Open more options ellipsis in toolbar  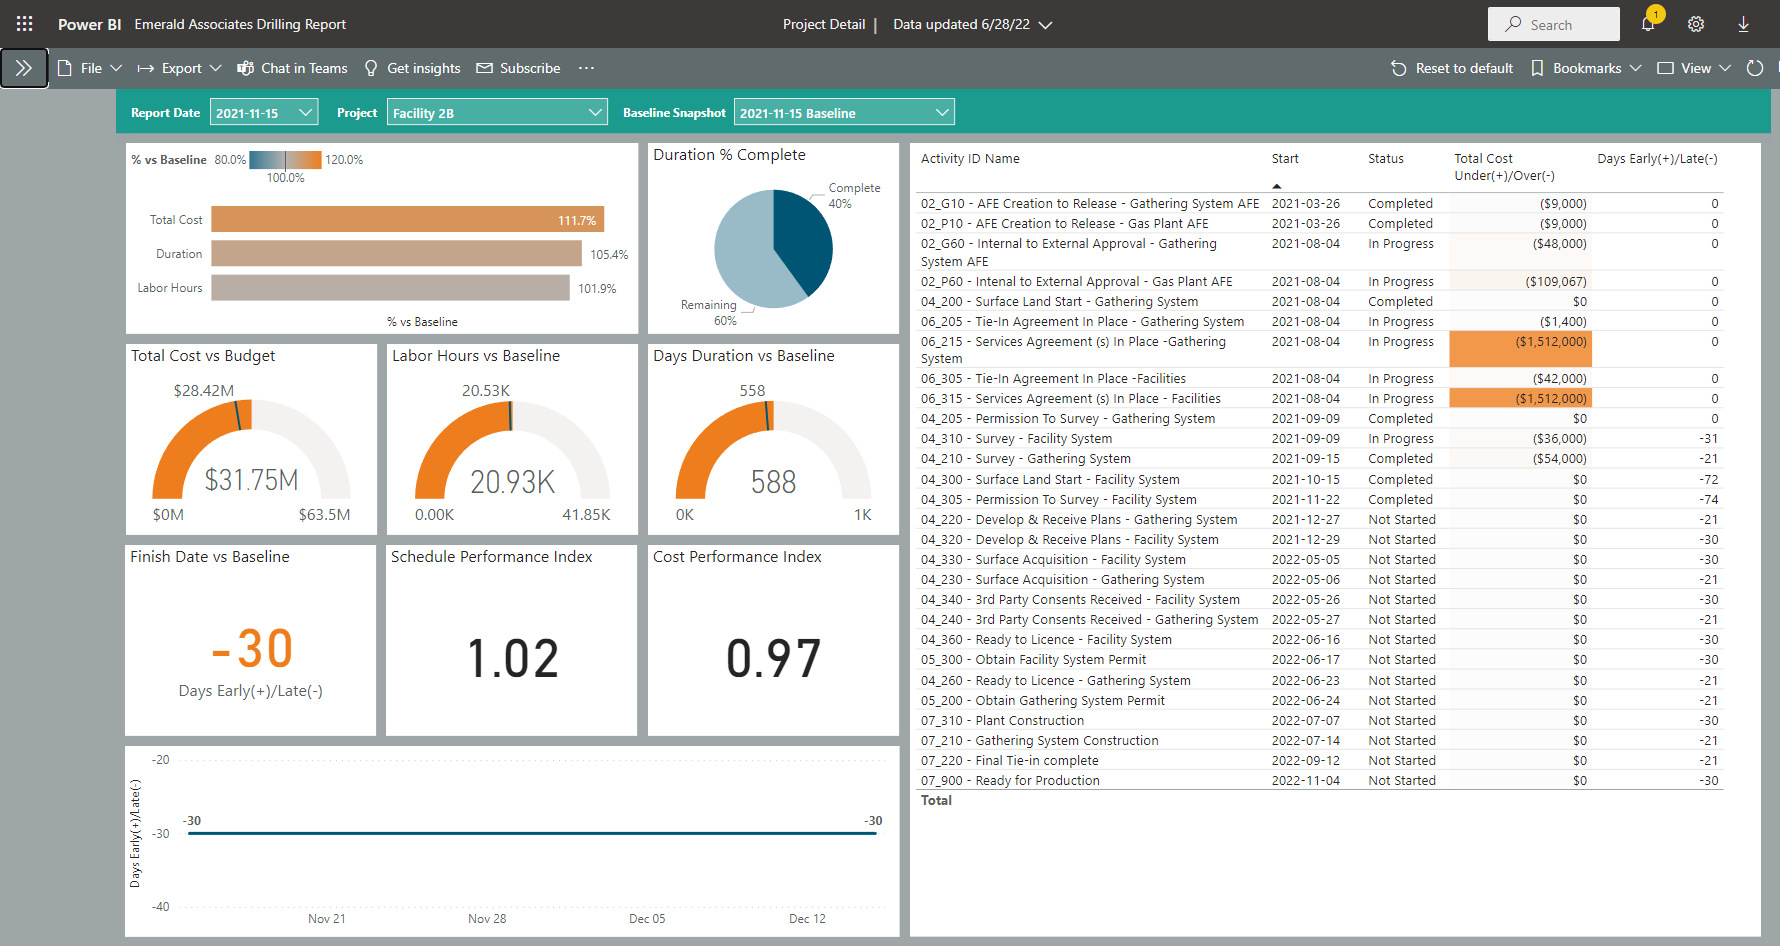(x=586, y=68)
